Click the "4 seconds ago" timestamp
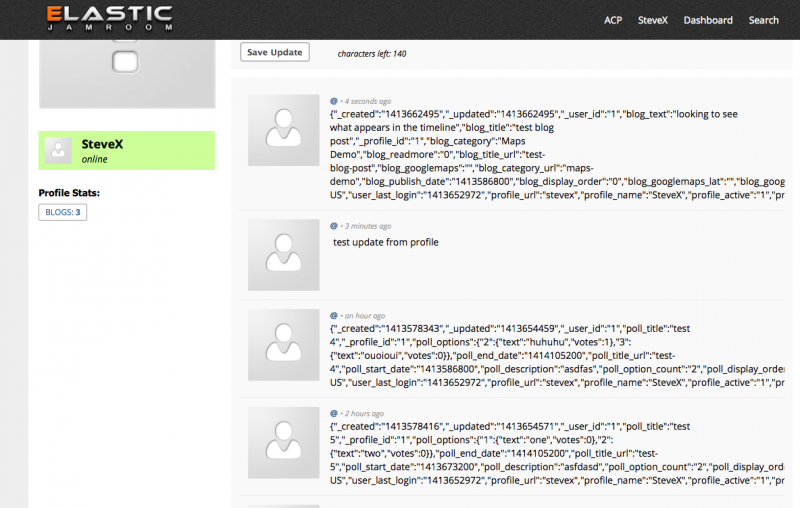 pos(368,101)
